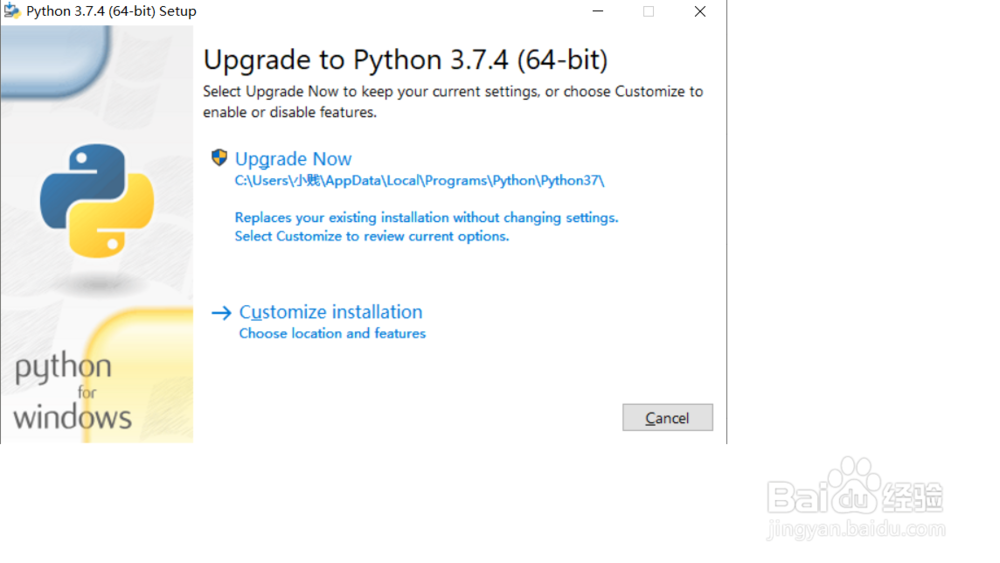Click the Python37 install path text
Image resolution: width=1000 pixels, height=563 pixels.
[419, 180]
